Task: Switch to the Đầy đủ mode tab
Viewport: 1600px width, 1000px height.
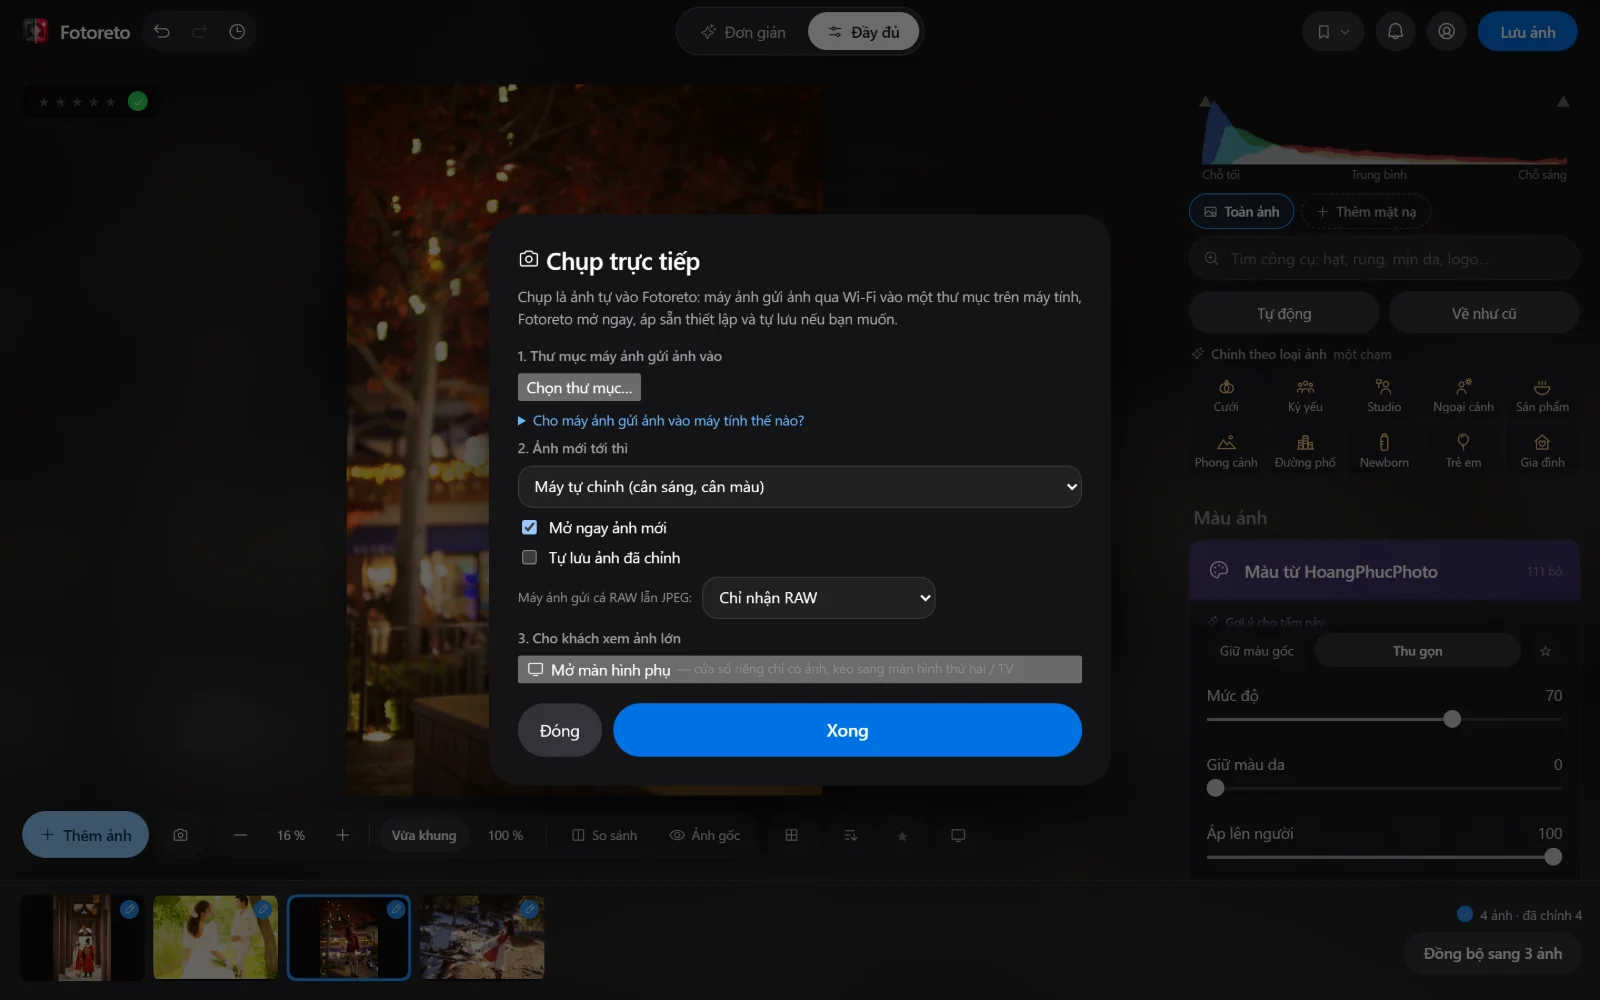Action: coord(864,32)
